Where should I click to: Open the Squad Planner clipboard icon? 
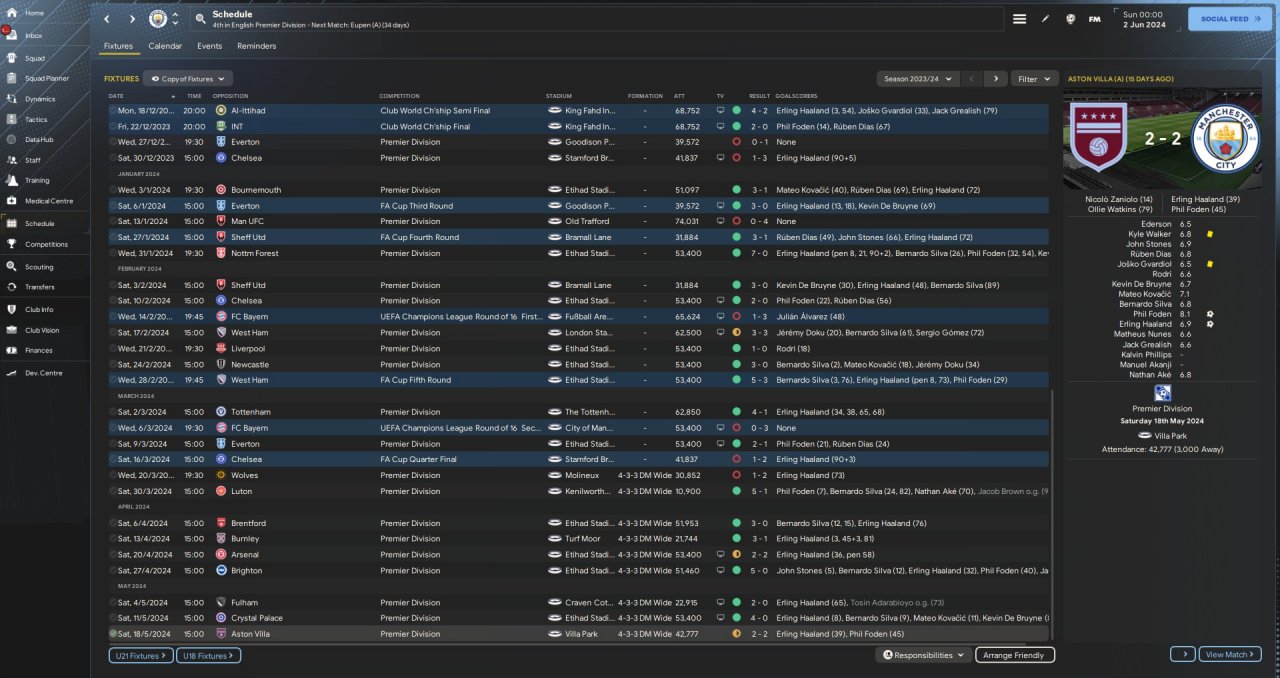point(11,78)
